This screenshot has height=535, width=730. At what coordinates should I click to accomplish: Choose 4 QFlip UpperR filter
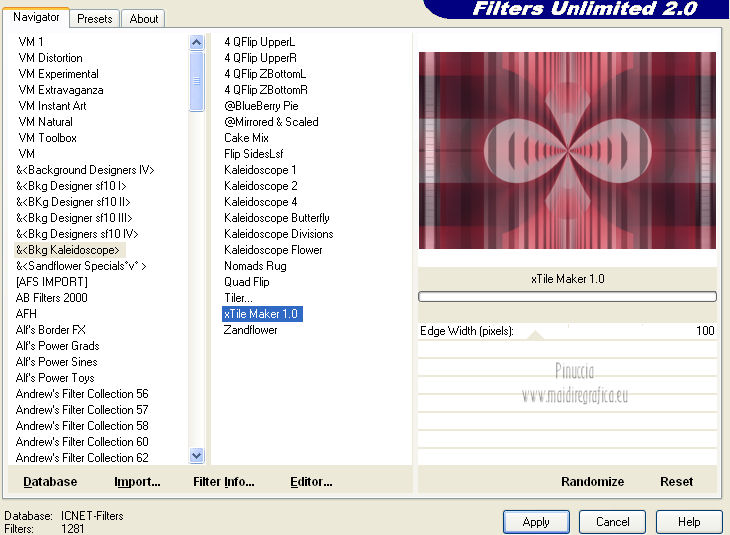(x=260, y=58)
